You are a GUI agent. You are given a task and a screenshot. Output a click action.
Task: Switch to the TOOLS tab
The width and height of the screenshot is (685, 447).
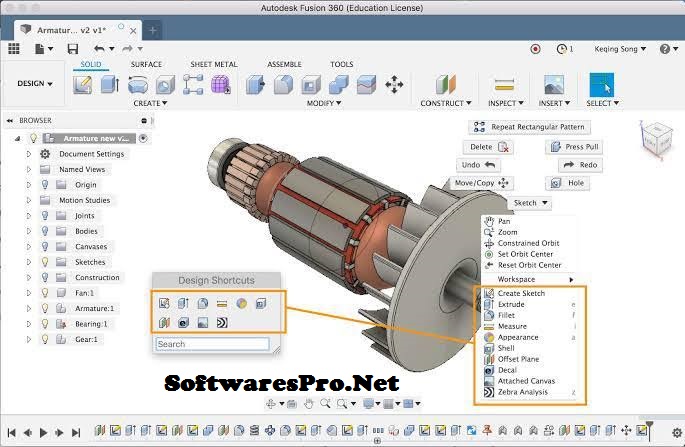coord(342,64)
